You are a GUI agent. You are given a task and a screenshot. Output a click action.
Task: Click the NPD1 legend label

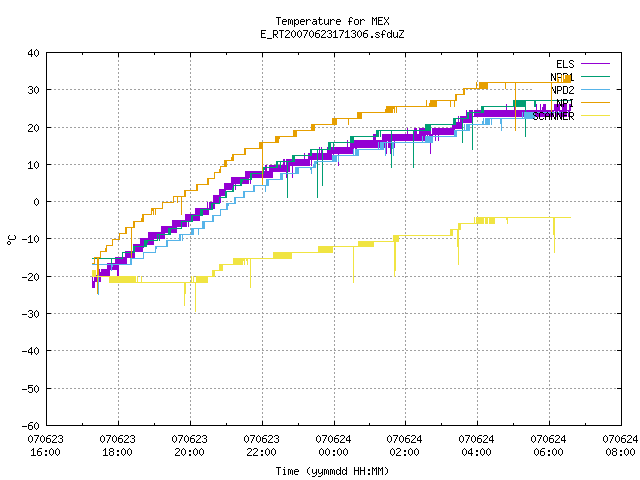pyautogui.click(x=562, y=77)
